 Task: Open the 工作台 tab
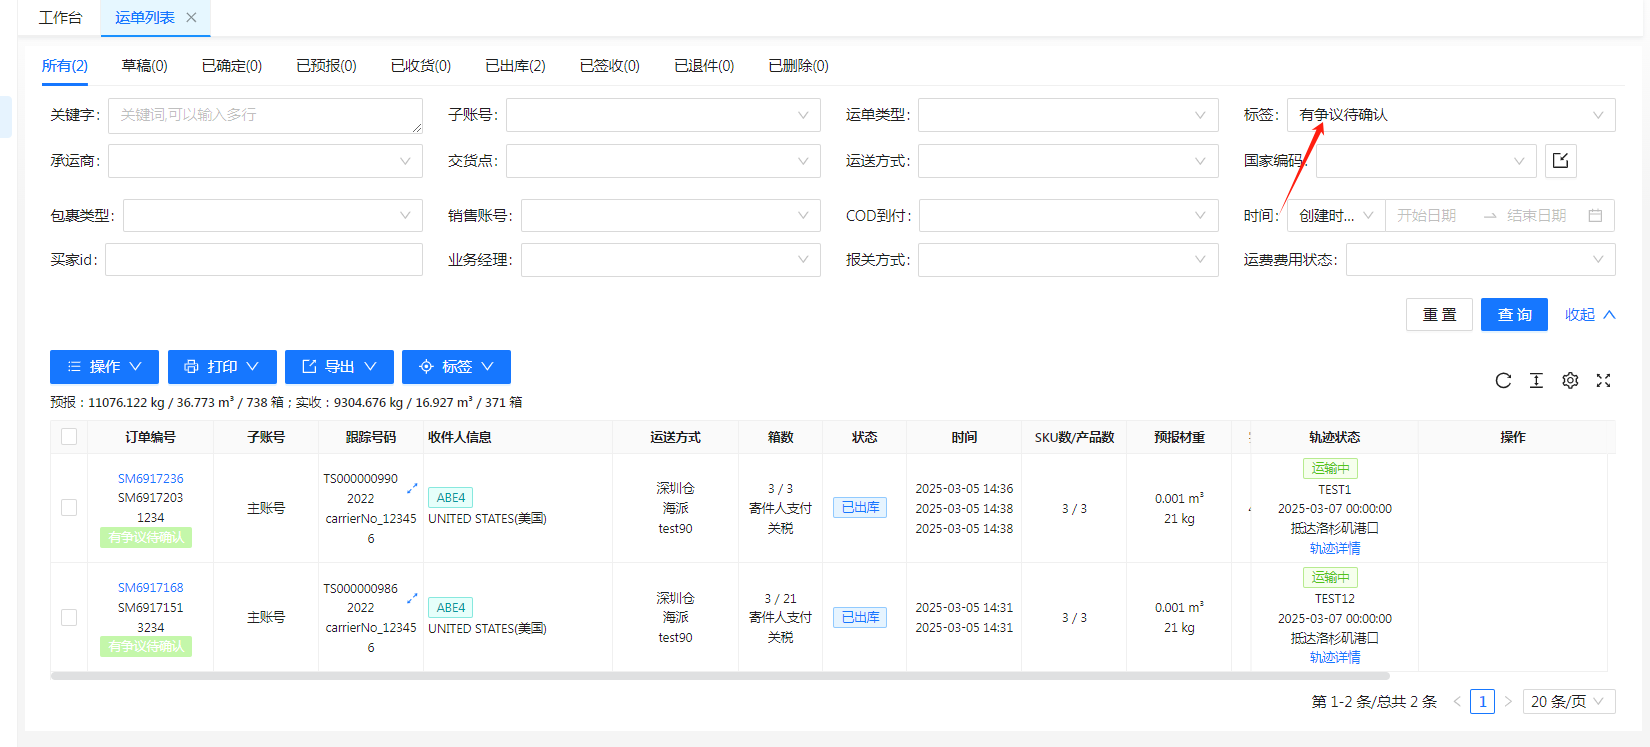click(60, 17)
